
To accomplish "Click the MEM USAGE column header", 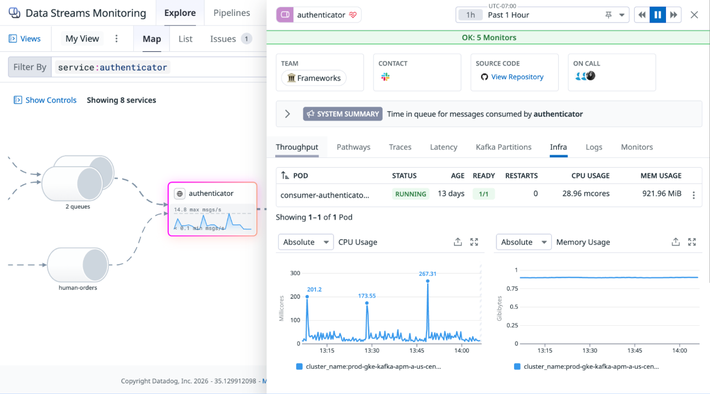I will point(661,176).
